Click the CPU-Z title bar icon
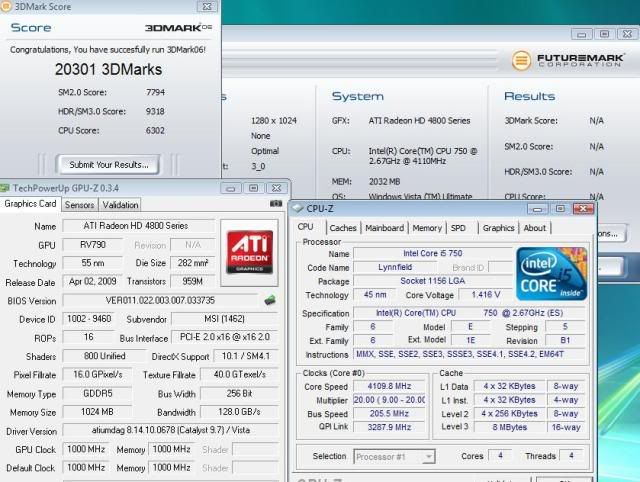Image resolution: width=640 pixels, height=482 pixels. coord(298,209)
